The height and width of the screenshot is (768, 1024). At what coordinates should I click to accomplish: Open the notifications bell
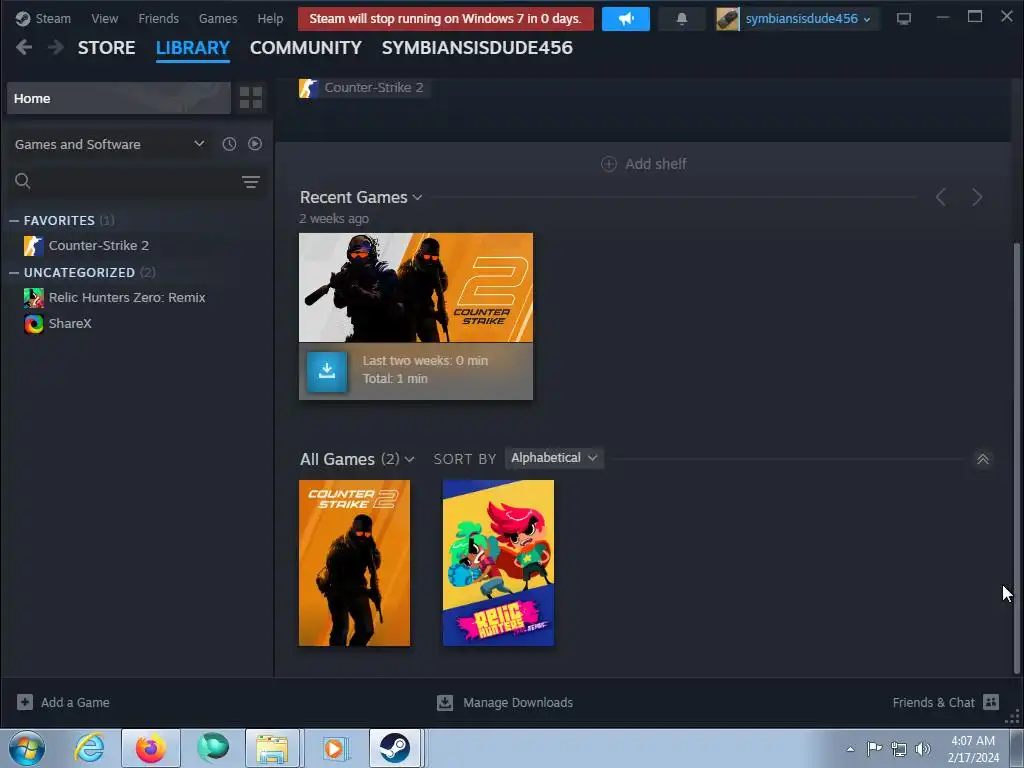(682, 19)
